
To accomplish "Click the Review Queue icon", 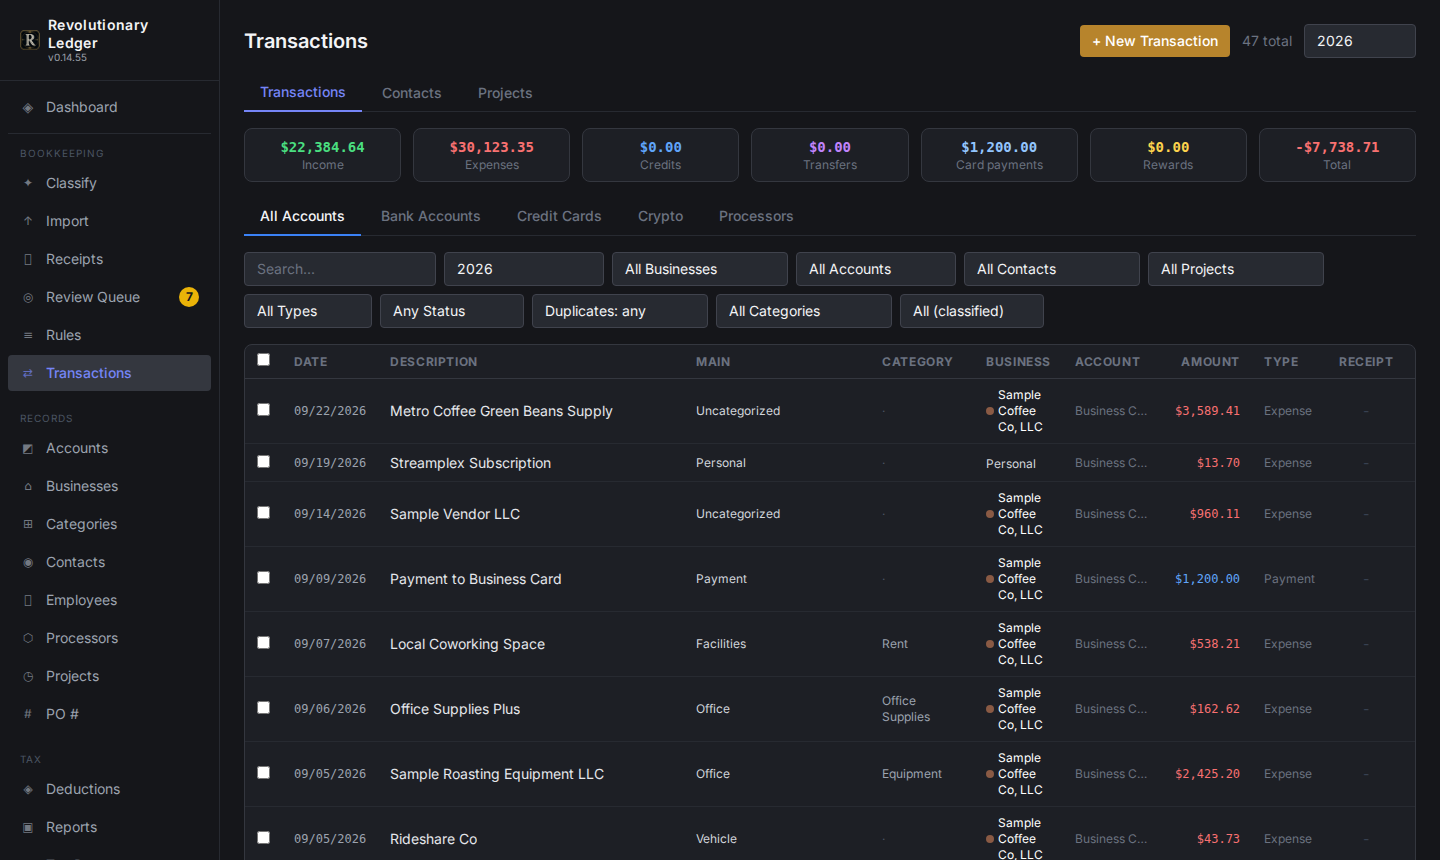I will pos(28,298).
